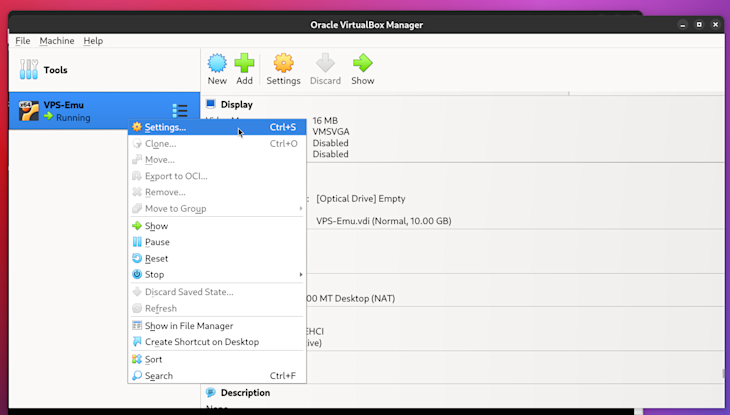The width and height of the screenshot is (730, 415).
Task: Select Create Shortcut on Desktop
Action: [x=201, y=342]
